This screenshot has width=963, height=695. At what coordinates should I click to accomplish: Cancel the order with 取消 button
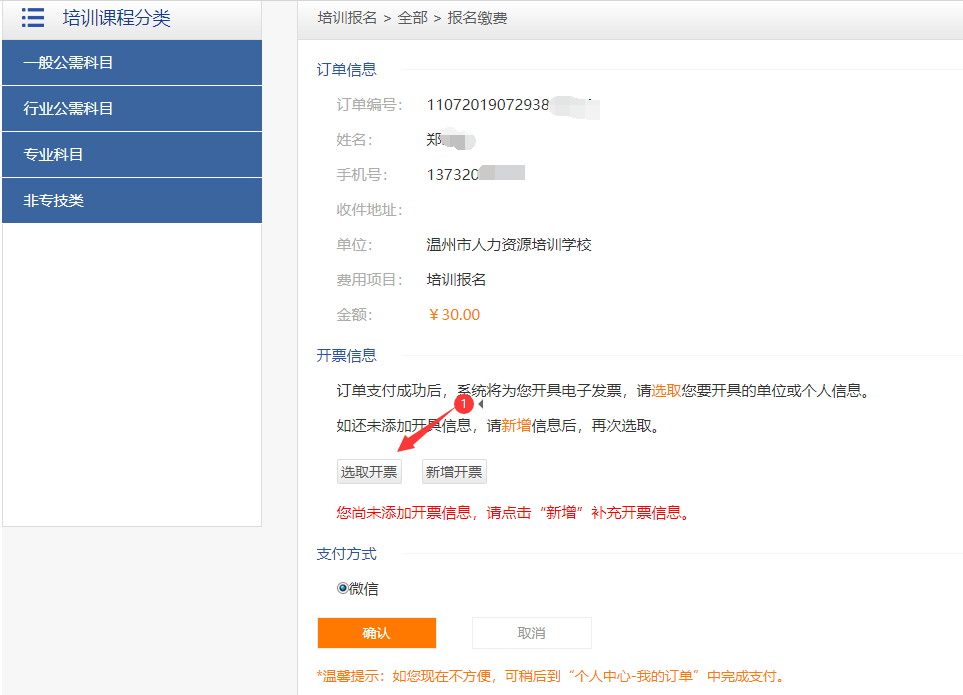click(x=531, y=633)
